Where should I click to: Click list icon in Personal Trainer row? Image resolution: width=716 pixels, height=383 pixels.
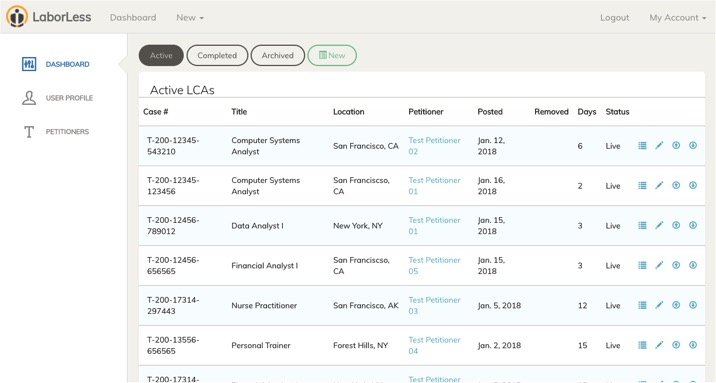pyautogui.click(x=642, y=345)
